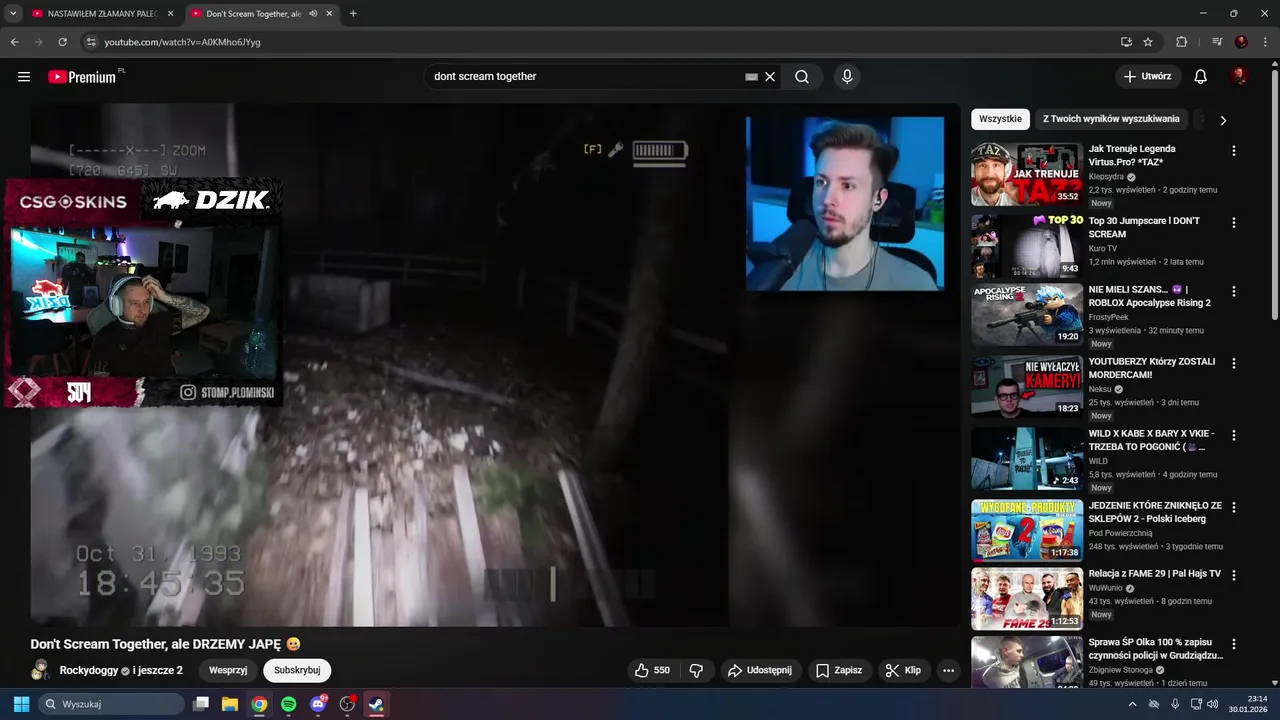Click Klip to create a clip
The image size is (1280, 720).
(x=903, y=670)
